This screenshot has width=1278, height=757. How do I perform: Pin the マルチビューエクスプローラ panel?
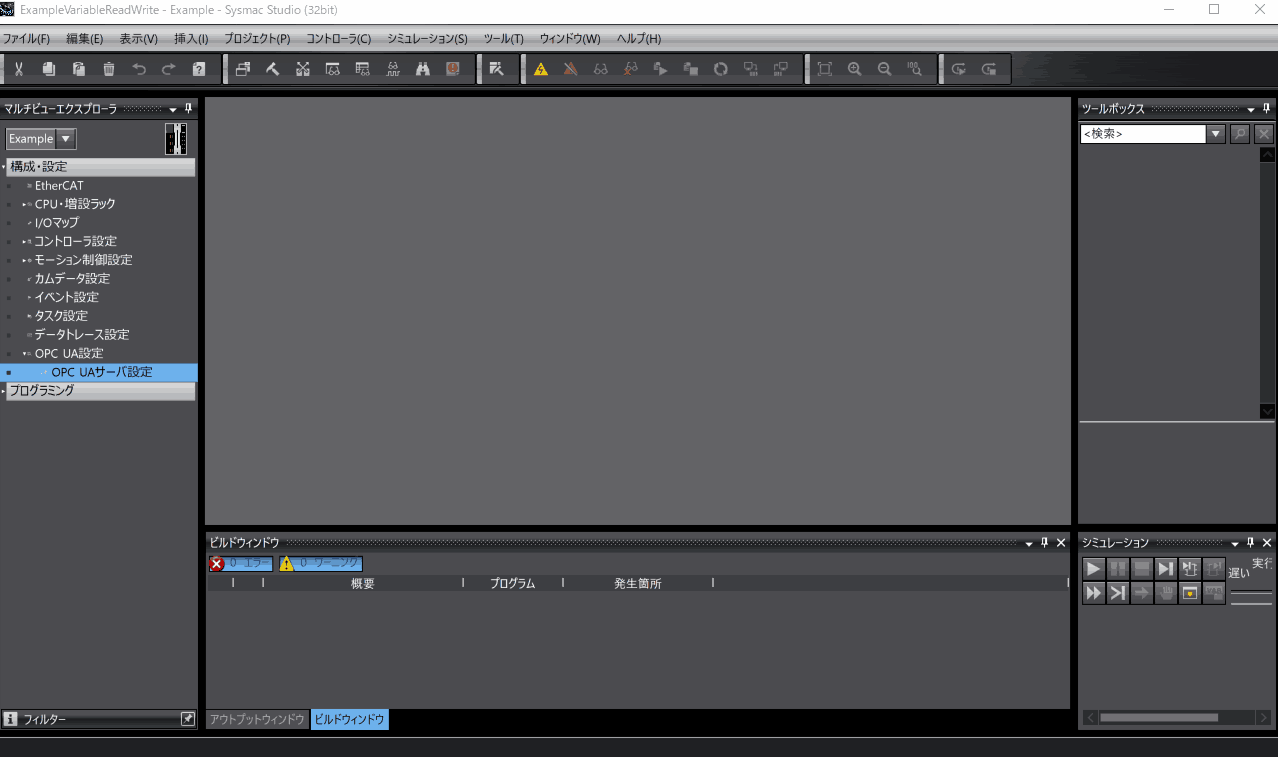[x=188, y=109]
